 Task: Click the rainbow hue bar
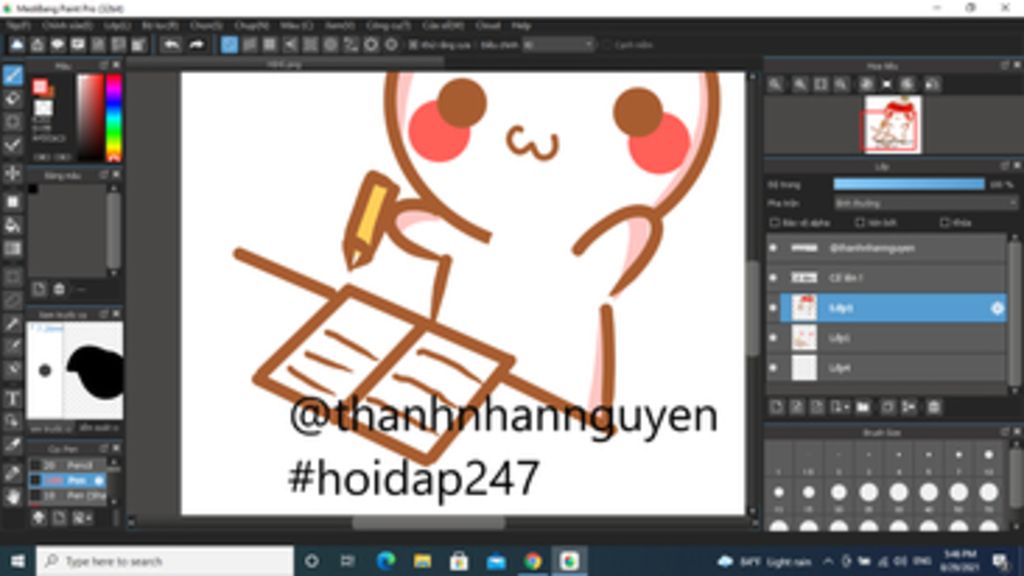114,118
